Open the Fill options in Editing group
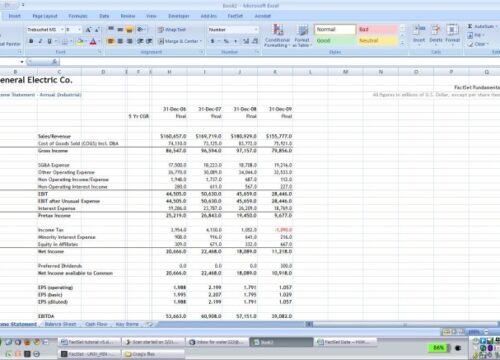500x360 pixels. coord(475,35)
